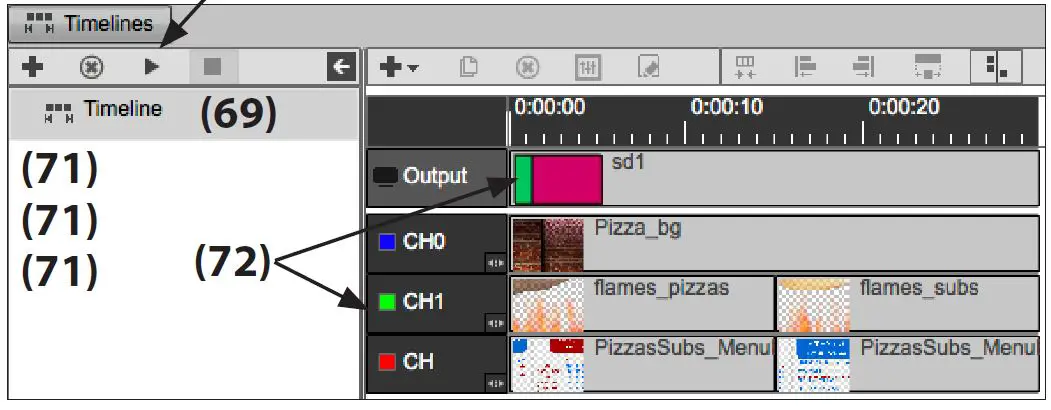
Task: Stop timeline playback
Action: [x=212, y=67]
